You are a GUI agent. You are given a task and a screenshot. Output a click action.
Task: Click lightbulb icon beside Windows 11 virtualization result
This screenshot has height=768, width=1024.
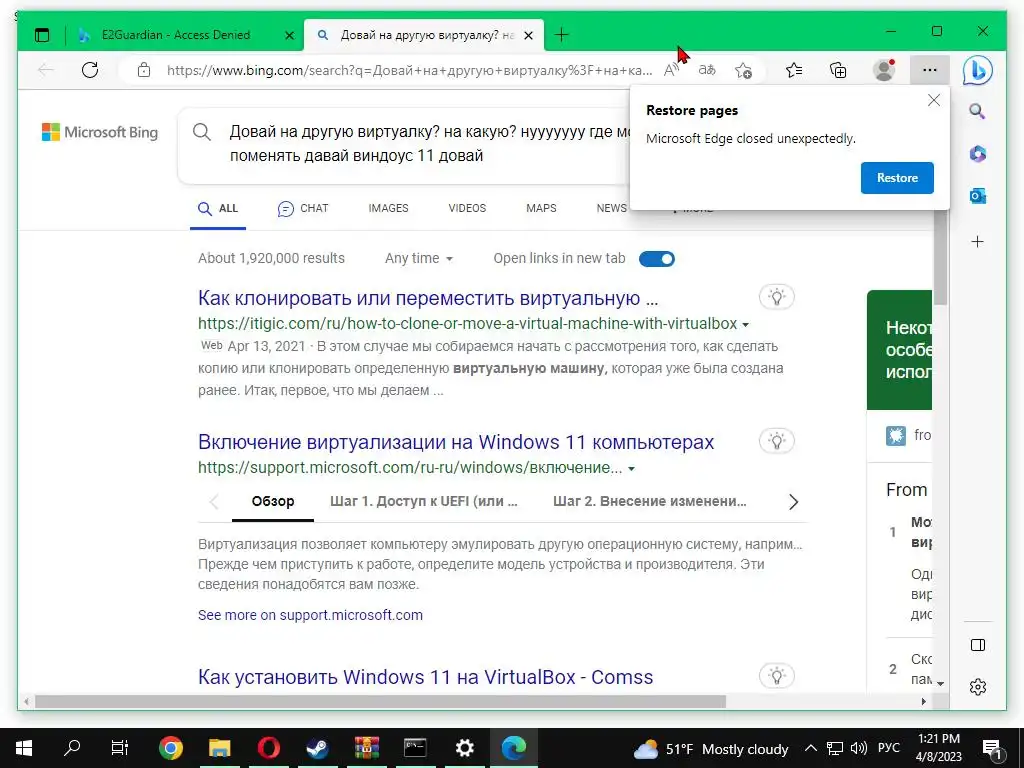tap(776, 441)
